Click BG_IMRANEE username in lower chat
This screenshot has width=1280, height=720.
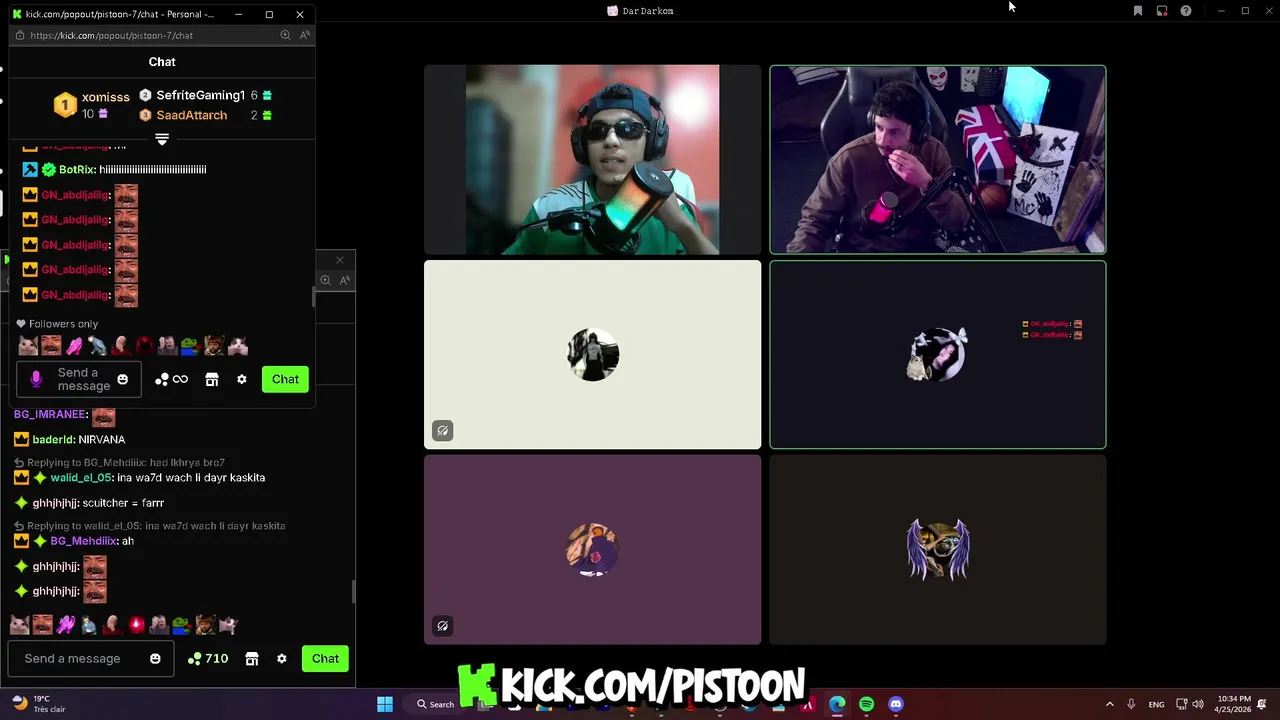(x=49, y=414)
